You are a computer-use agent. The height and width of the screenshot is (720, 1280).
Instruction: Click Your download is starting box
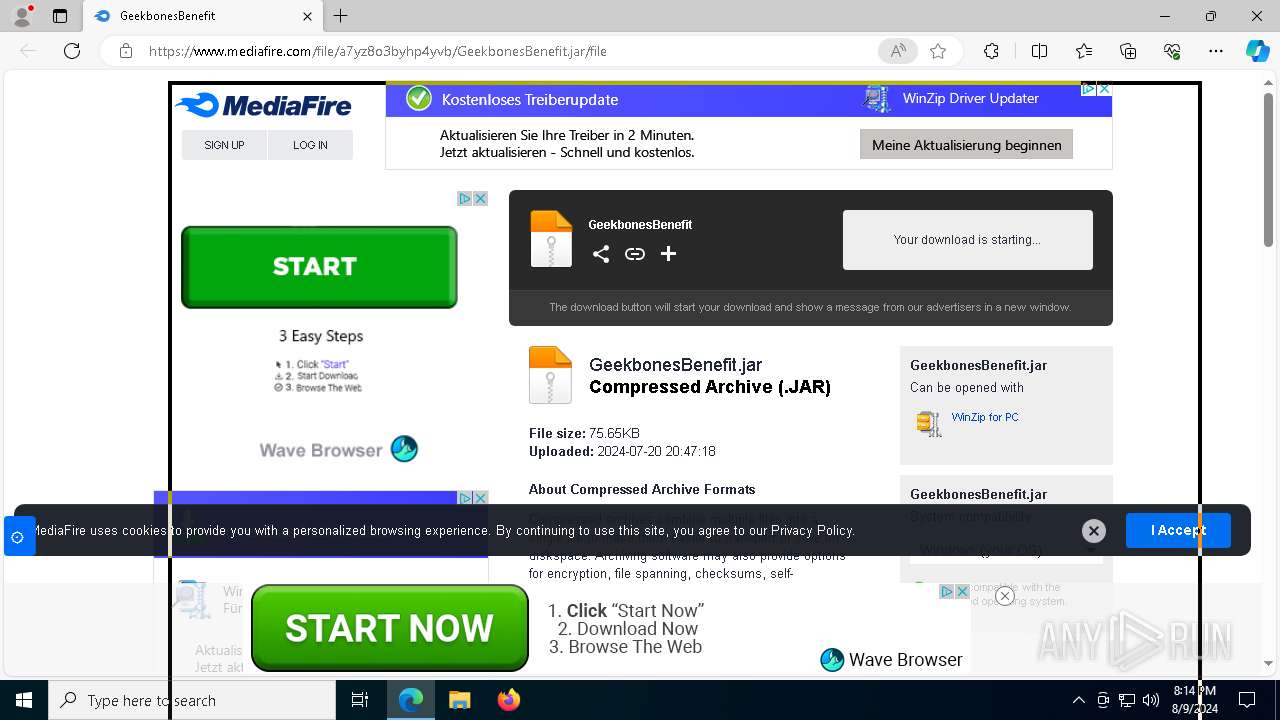(968, 240)
